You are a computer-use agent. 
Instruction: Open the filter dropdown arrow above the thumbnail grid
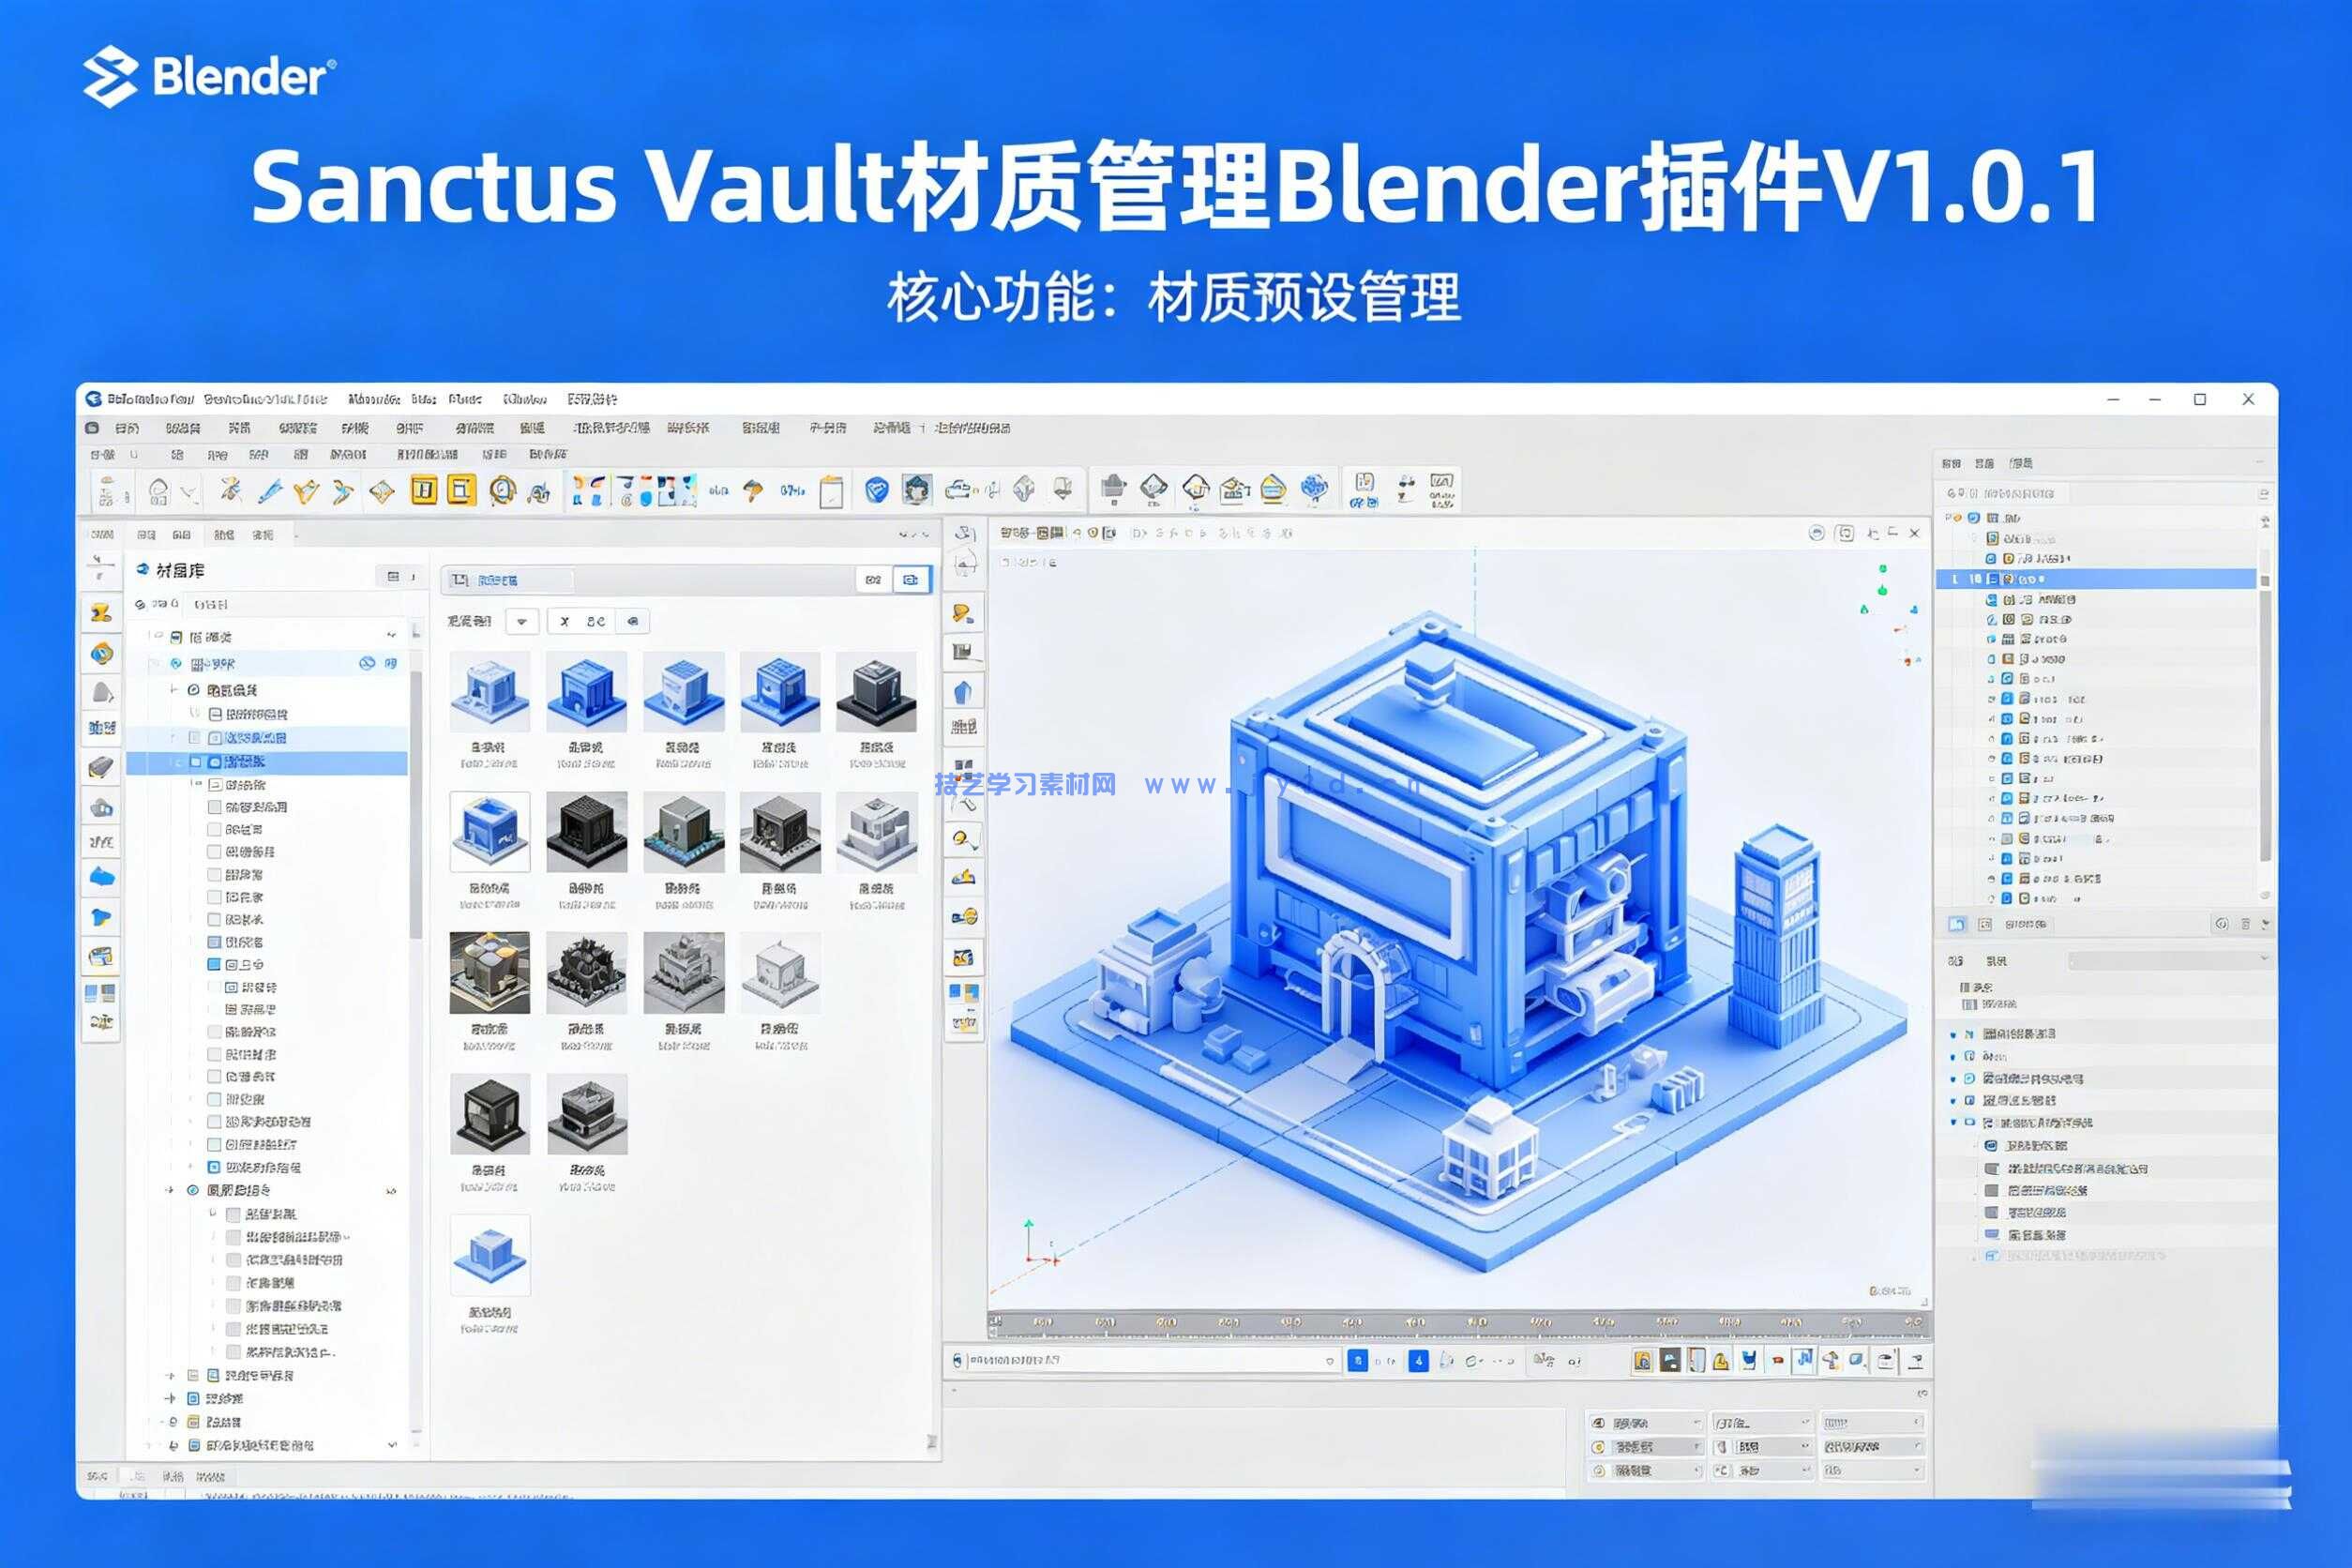coord(522,621)
